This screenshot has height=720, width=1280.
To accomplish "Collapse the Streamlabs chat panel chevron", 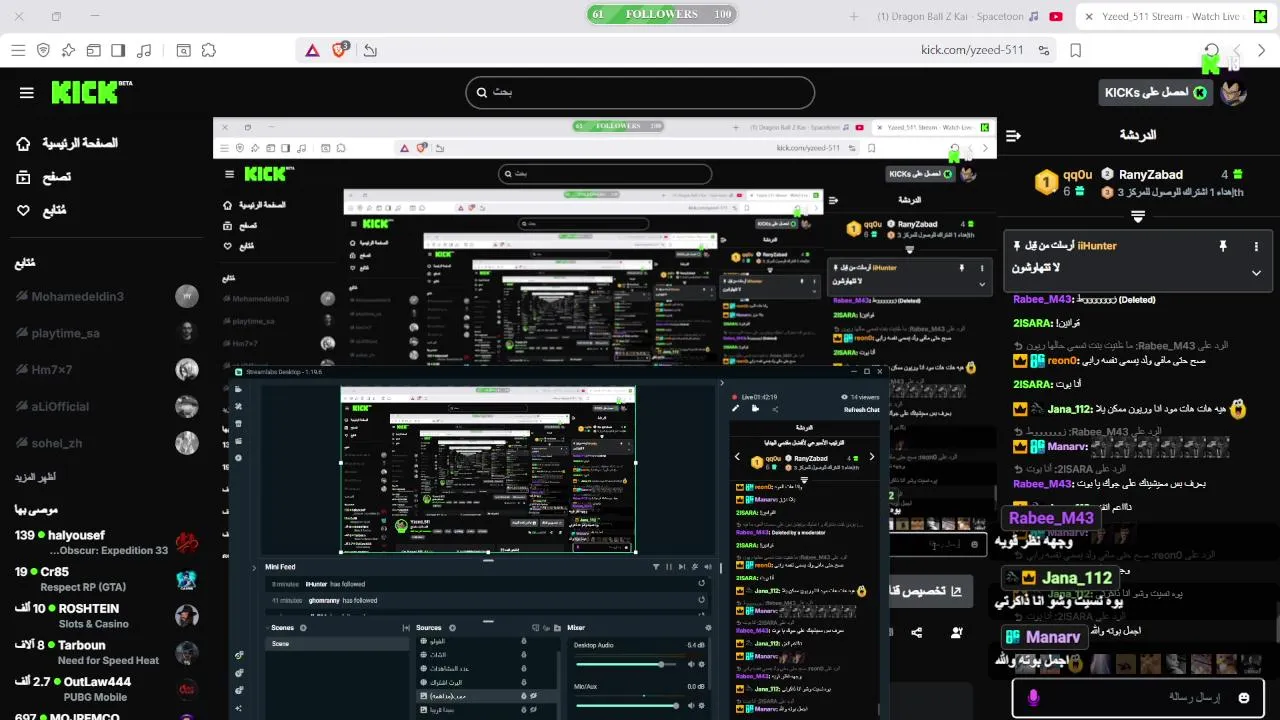I will click(x=722, y=382).
